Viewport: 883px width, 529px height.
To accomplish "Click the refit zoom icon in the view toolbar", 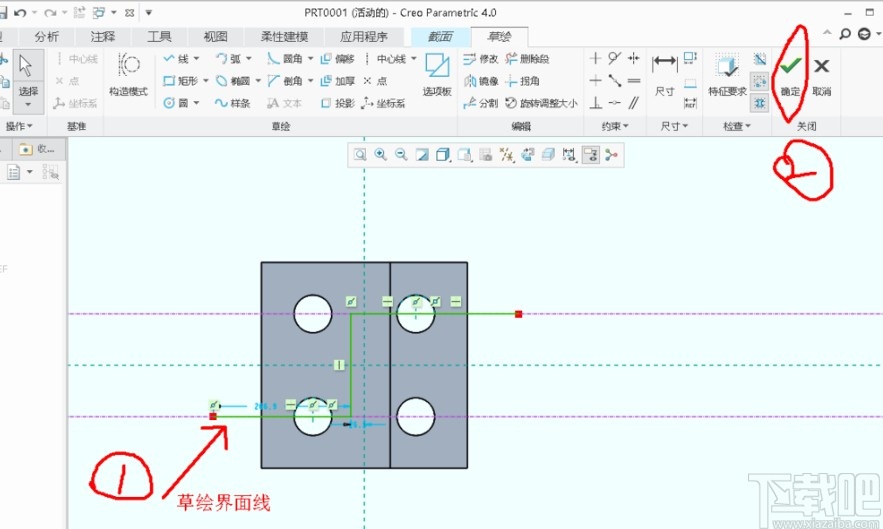I will [359, 154].
